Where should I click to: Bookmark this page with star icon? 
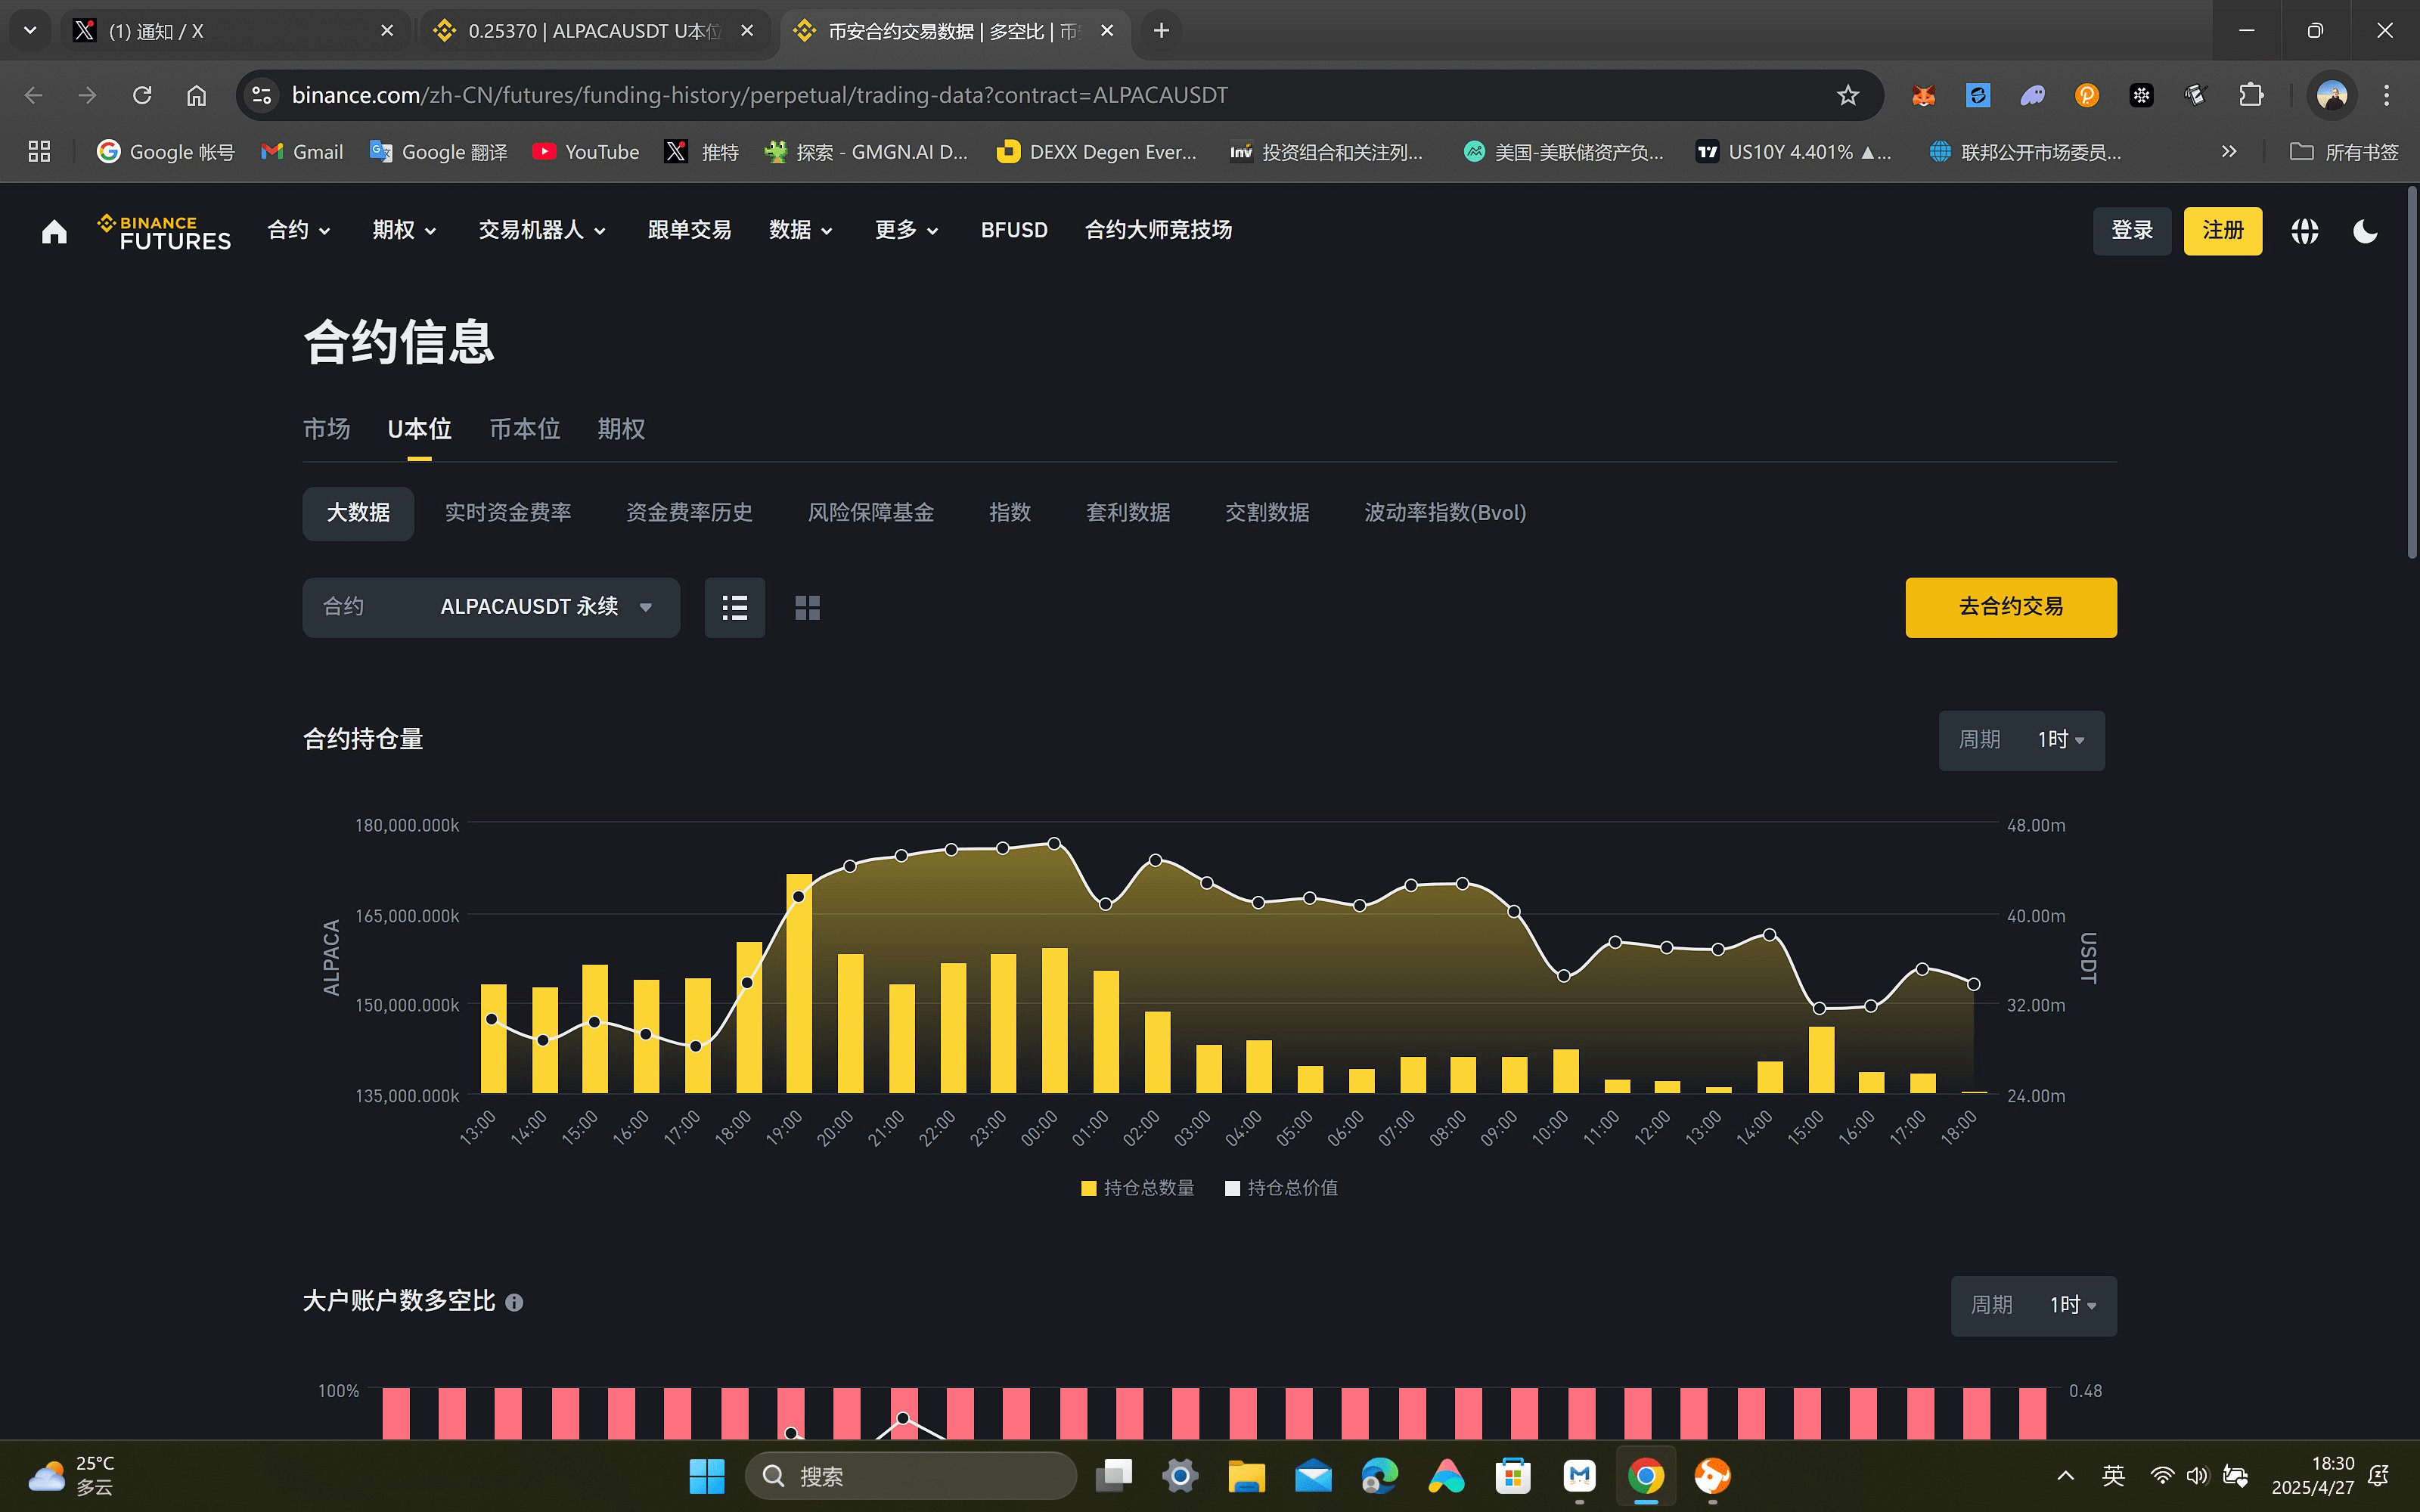click(x=1847, y=95)
